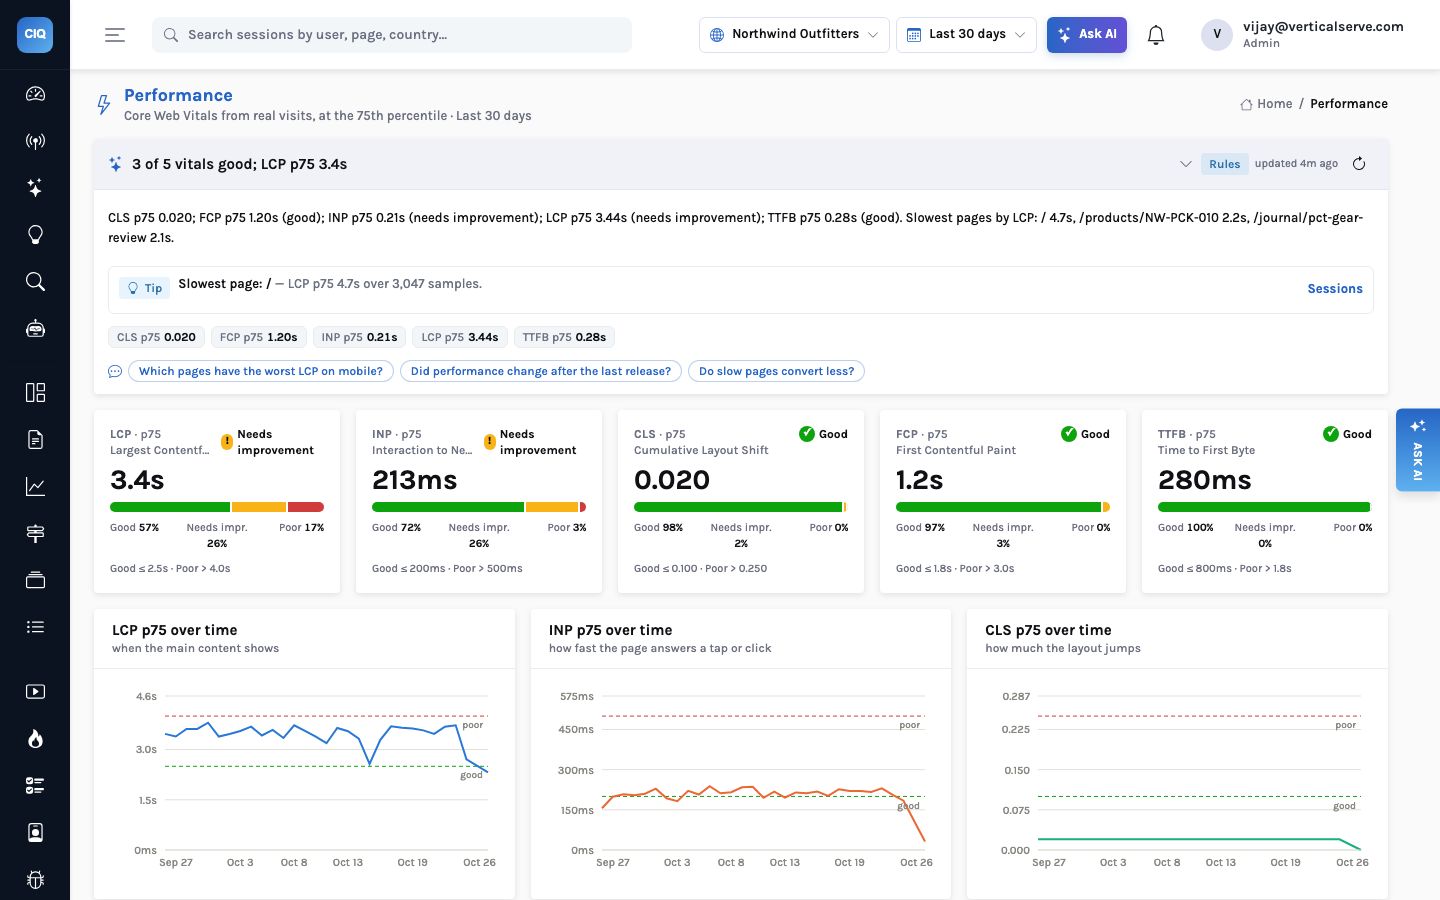Collapse the vitals summary panel chevron
1440x900 pixels.
coord(1186,164)
